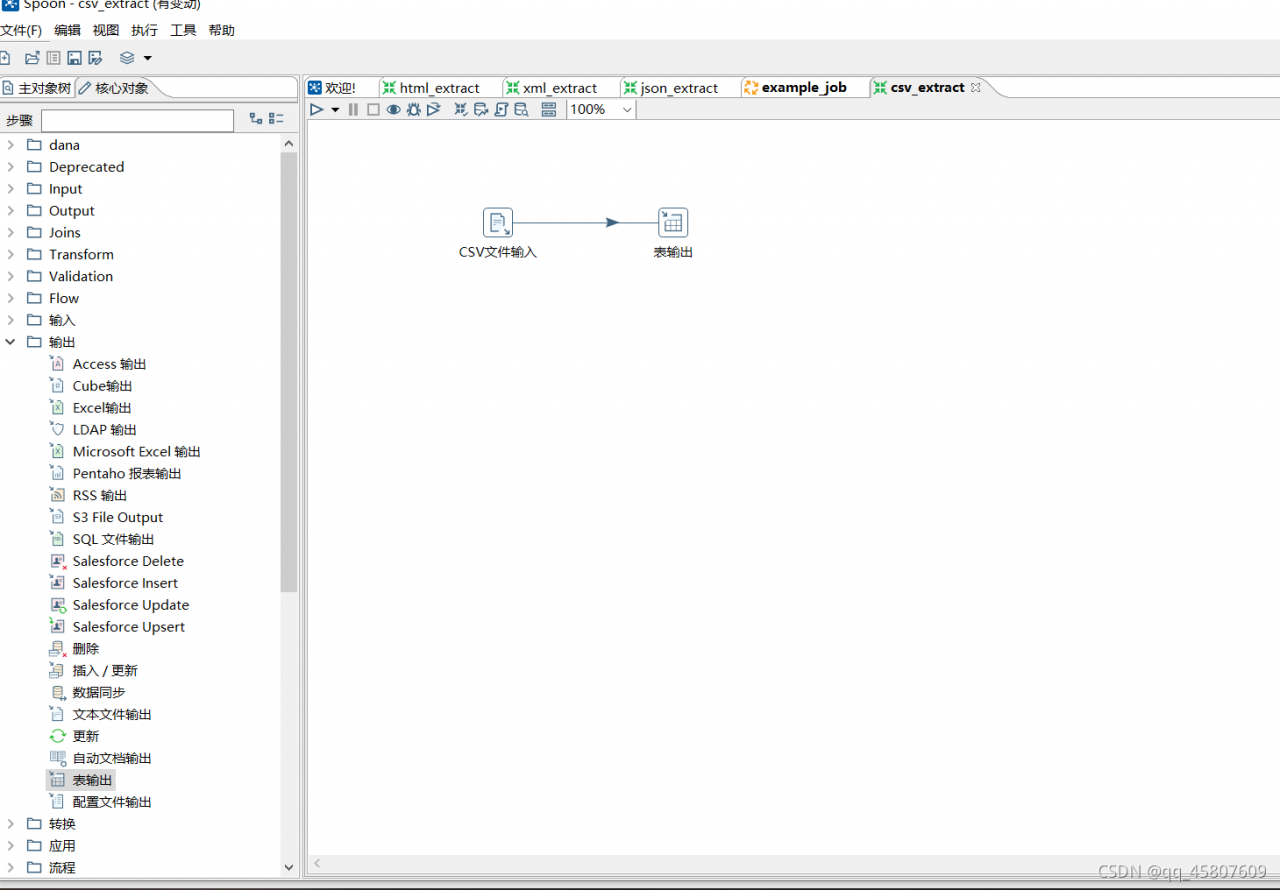
Task: Select the CSV文件输入 step on canvas
Action: 498,223
